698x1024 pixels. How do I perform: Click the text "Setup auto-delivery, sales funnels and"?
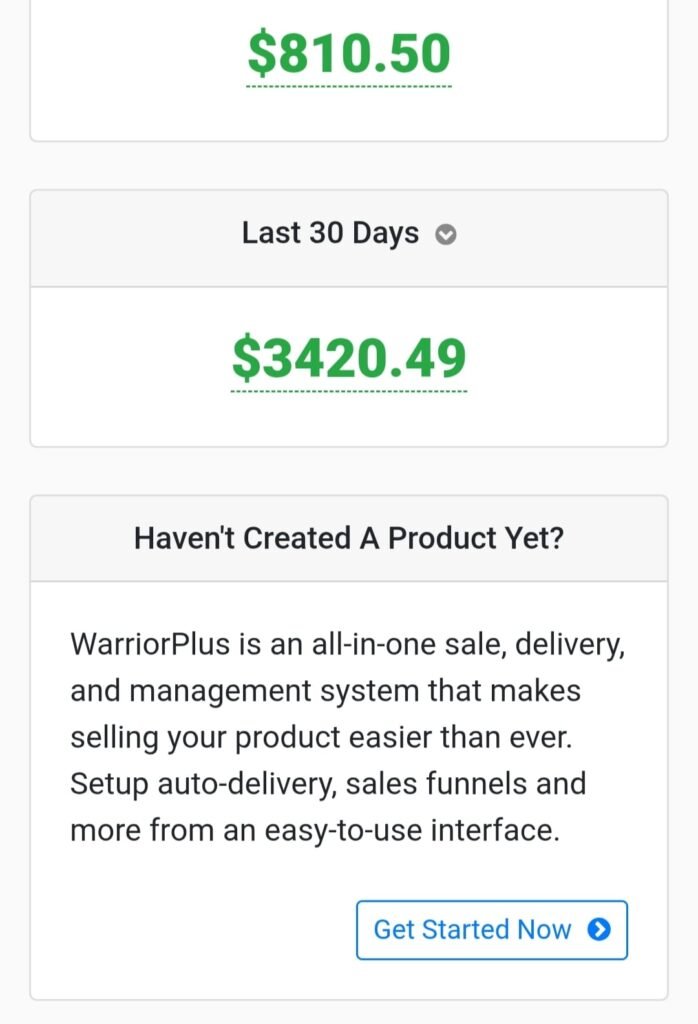pyautogui.click(x=328, y=784)
